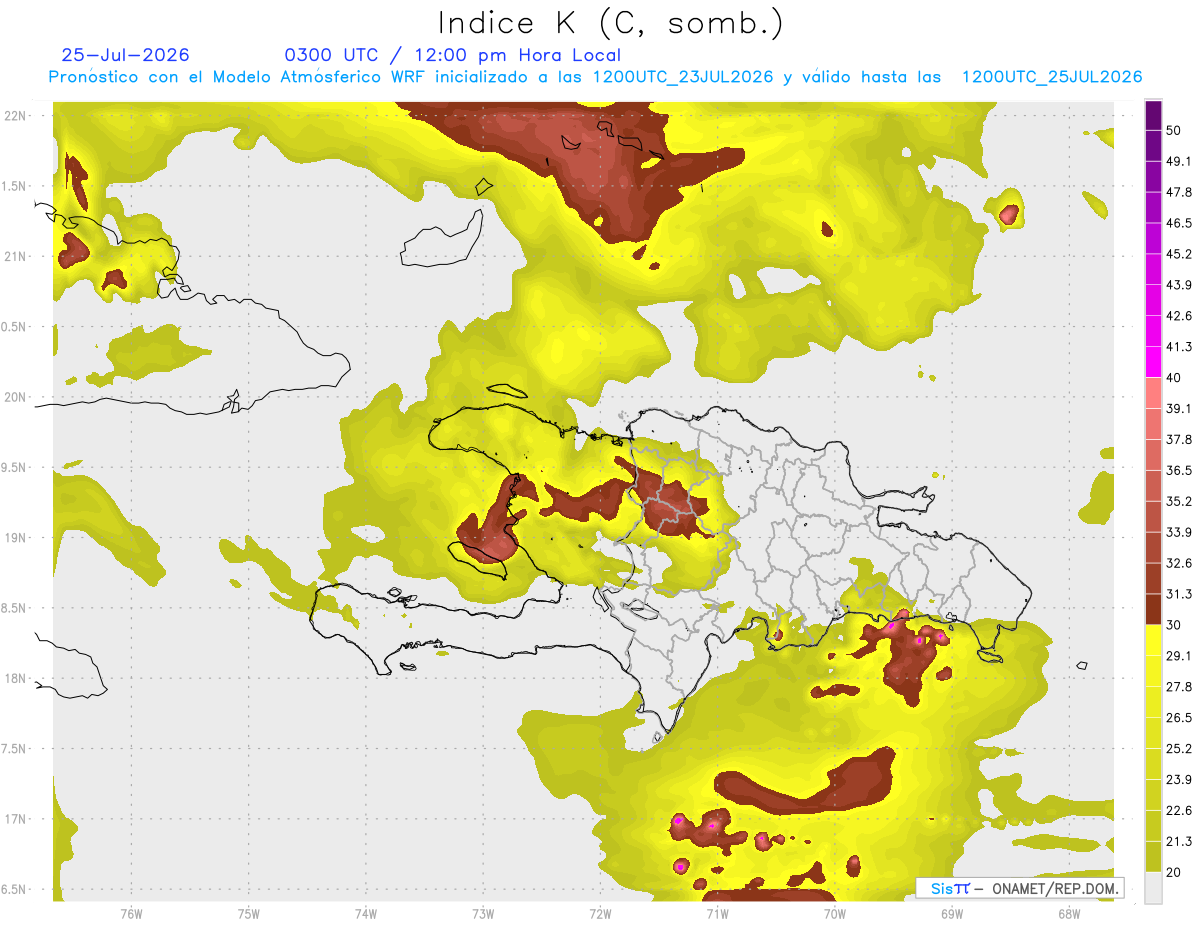This screenshot has width=1200, height=927.
Task: Click the dark purple top colorbar swatch
Action: click(x=1154, y=115)
